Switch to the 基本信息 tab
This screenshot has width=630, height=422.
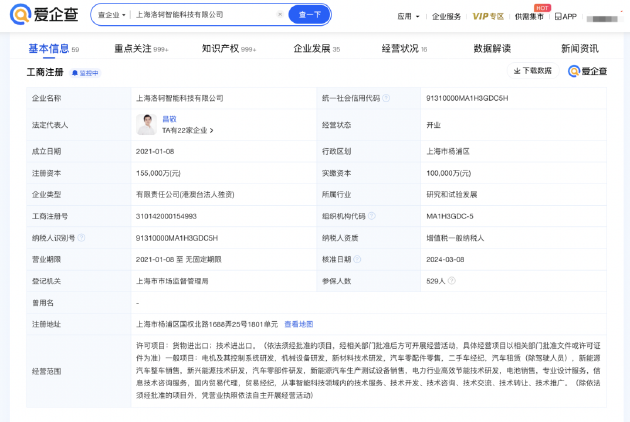(53, 49)
